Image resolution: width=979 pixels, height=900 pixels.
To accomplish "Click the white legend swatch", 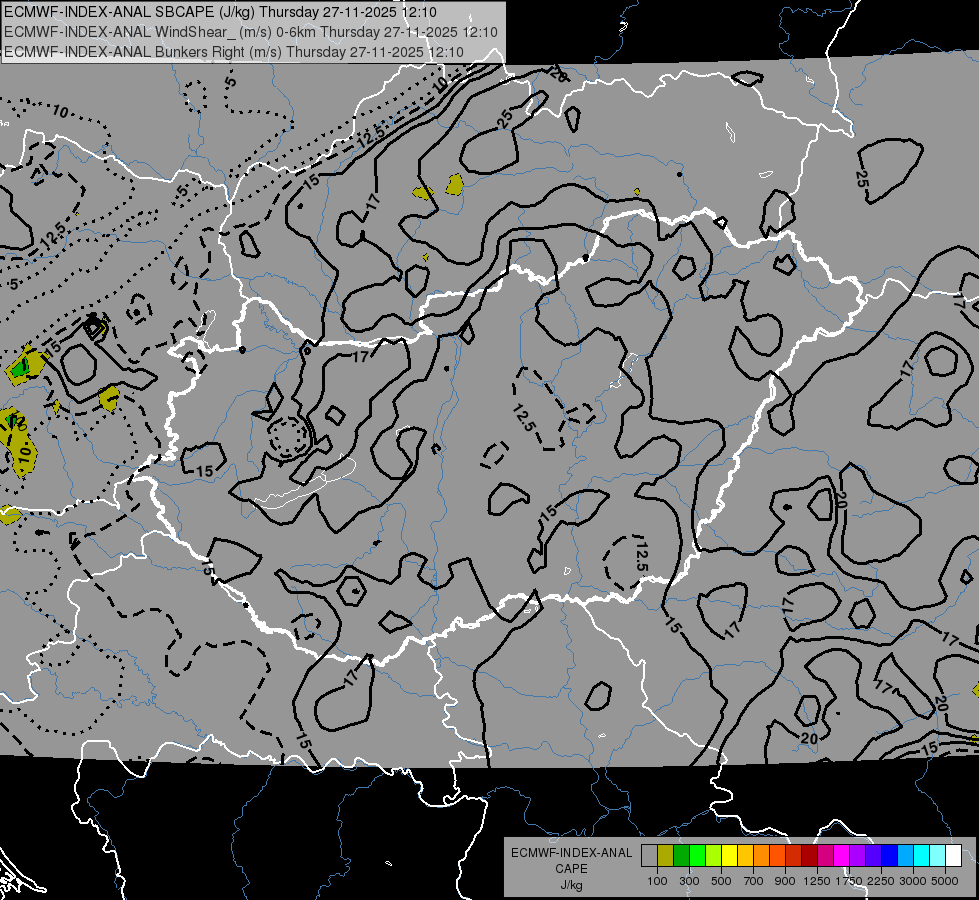I will pyautogui.click(x=953, y=856).
